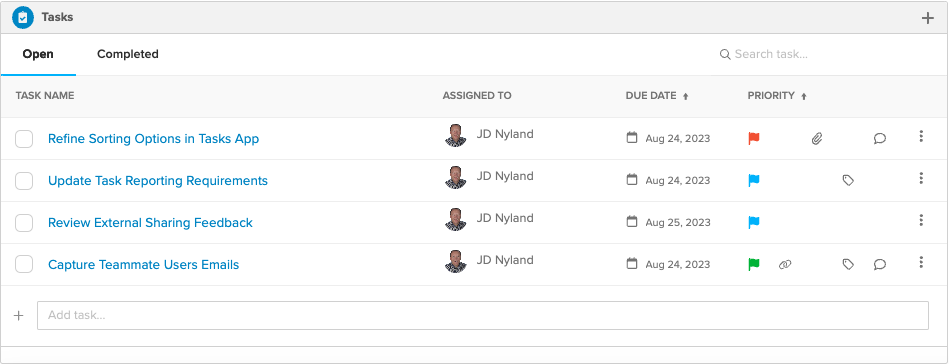Open the more options menu for Review External Sharing
The image size is (949, 364).
point(921,220)
